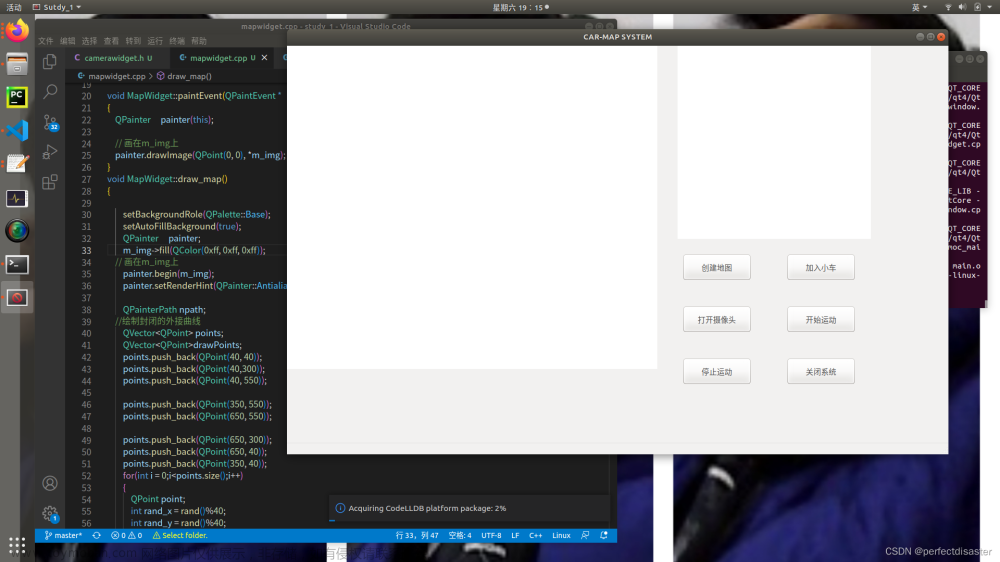
Task: Select the C++ language mode in status bar
Action: [x=536, y=536]
